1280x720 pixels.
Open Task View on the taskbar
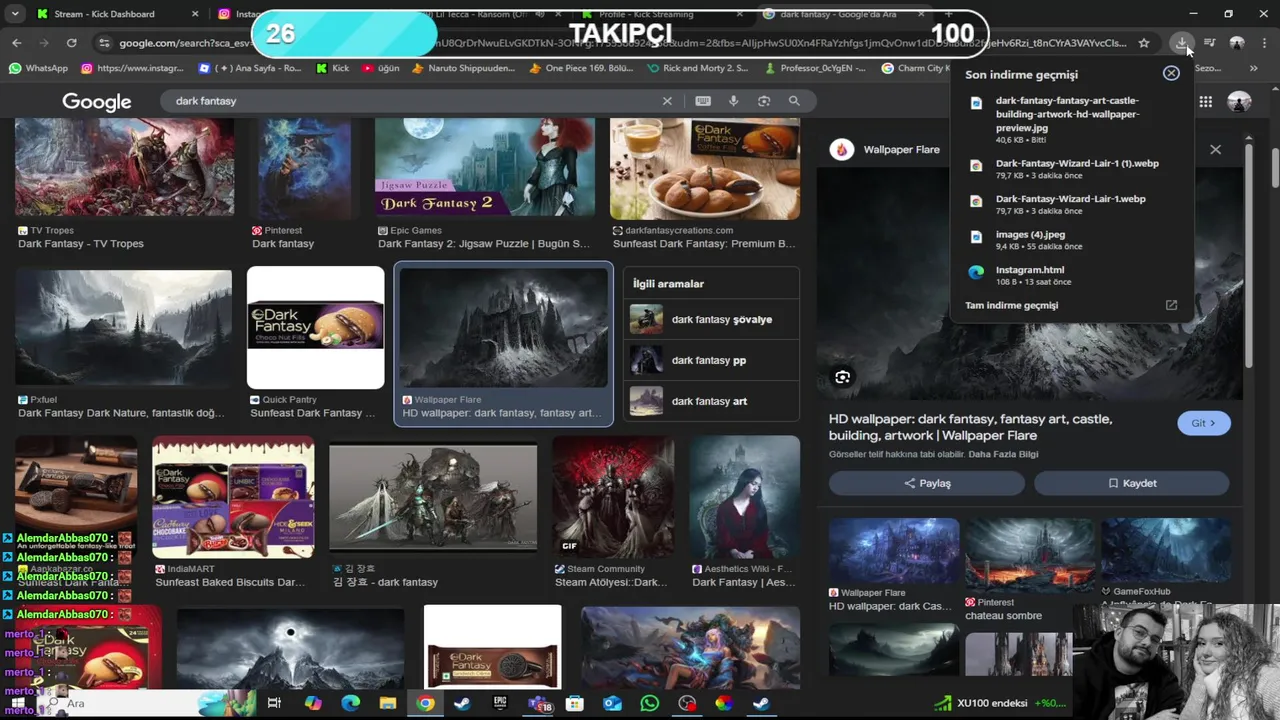274,703
